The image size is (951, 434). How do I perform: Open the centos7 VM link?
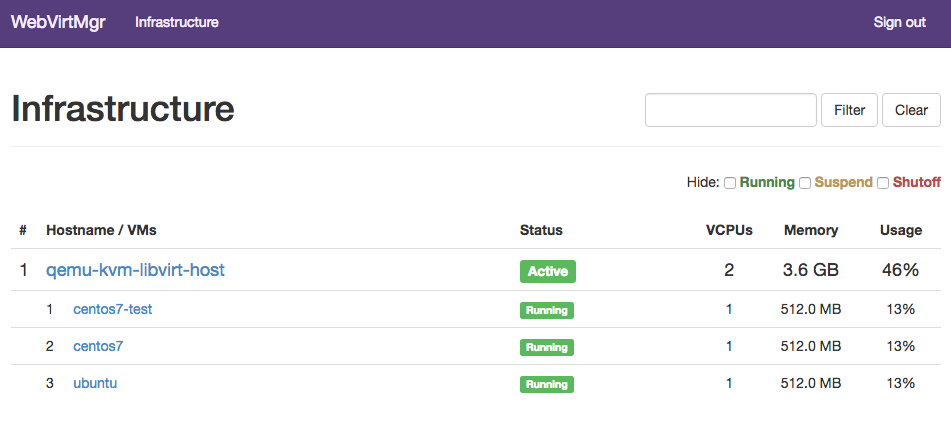click(x=98, y=346)
